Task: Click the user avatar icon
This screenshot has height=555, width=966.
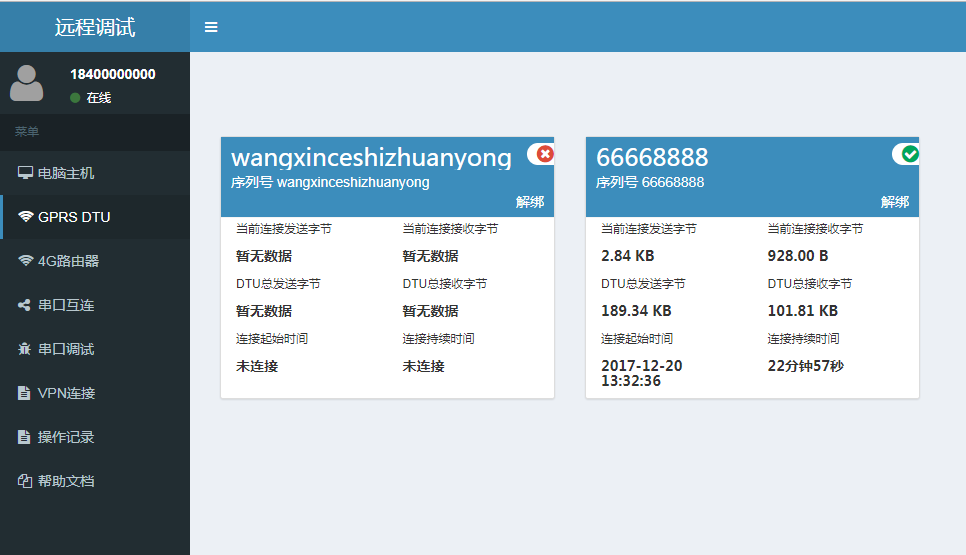Action: click(x=27, y=83)
